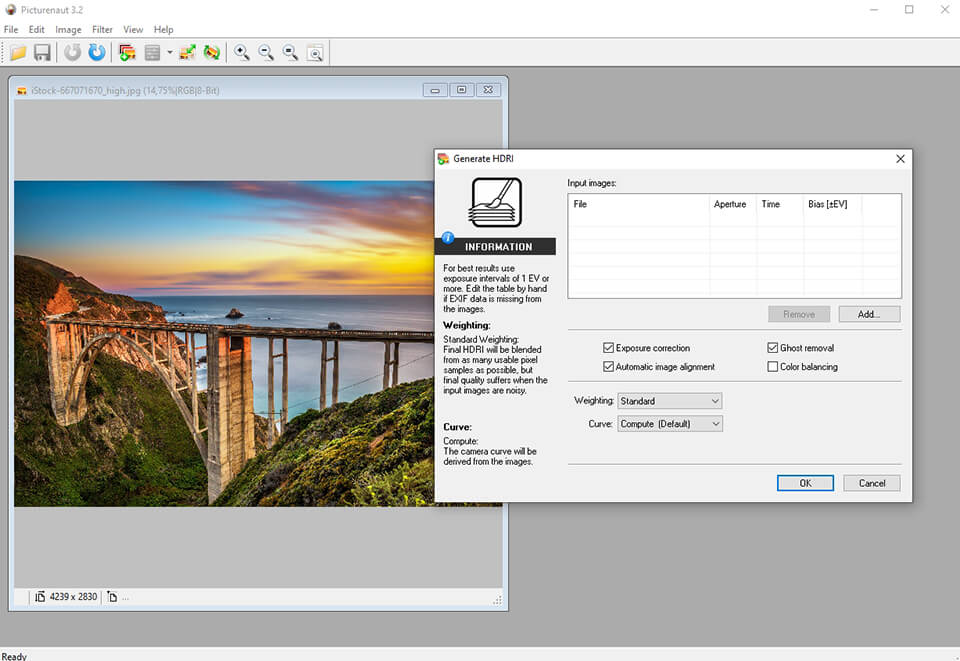The image size is (960, 661).
Task: Open the Filter menu
Action: (102, 29)
